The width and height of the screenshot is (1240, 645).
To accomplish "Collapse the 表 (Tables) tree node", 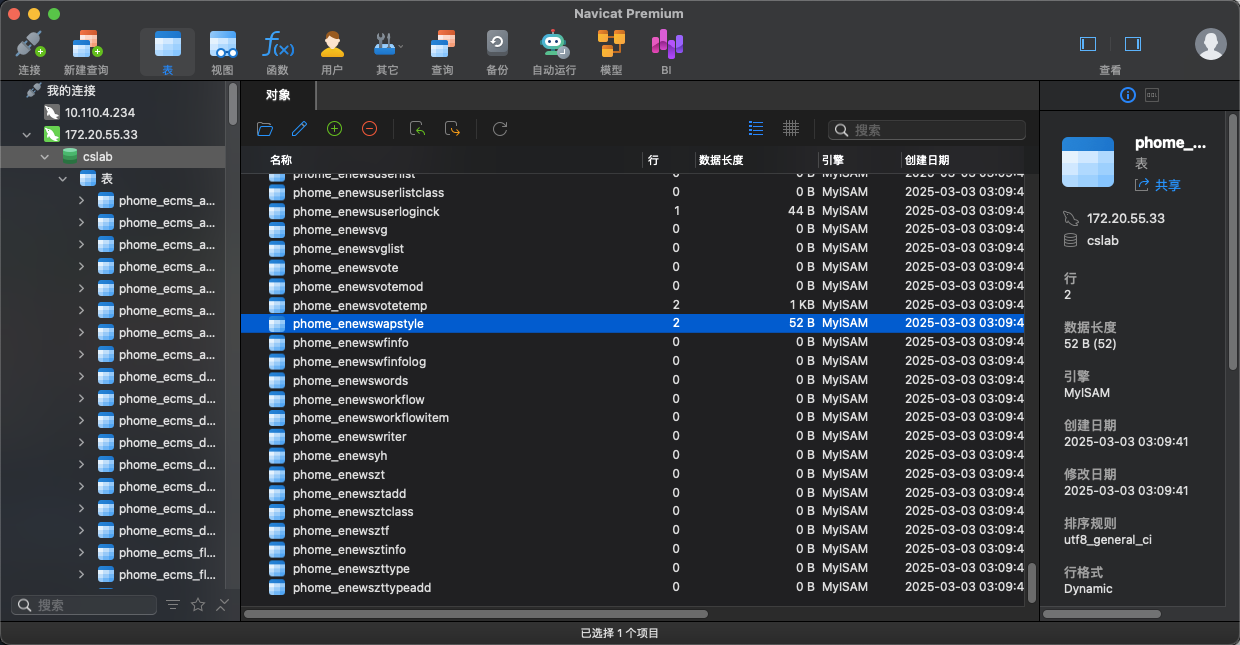I will [63, 179].
